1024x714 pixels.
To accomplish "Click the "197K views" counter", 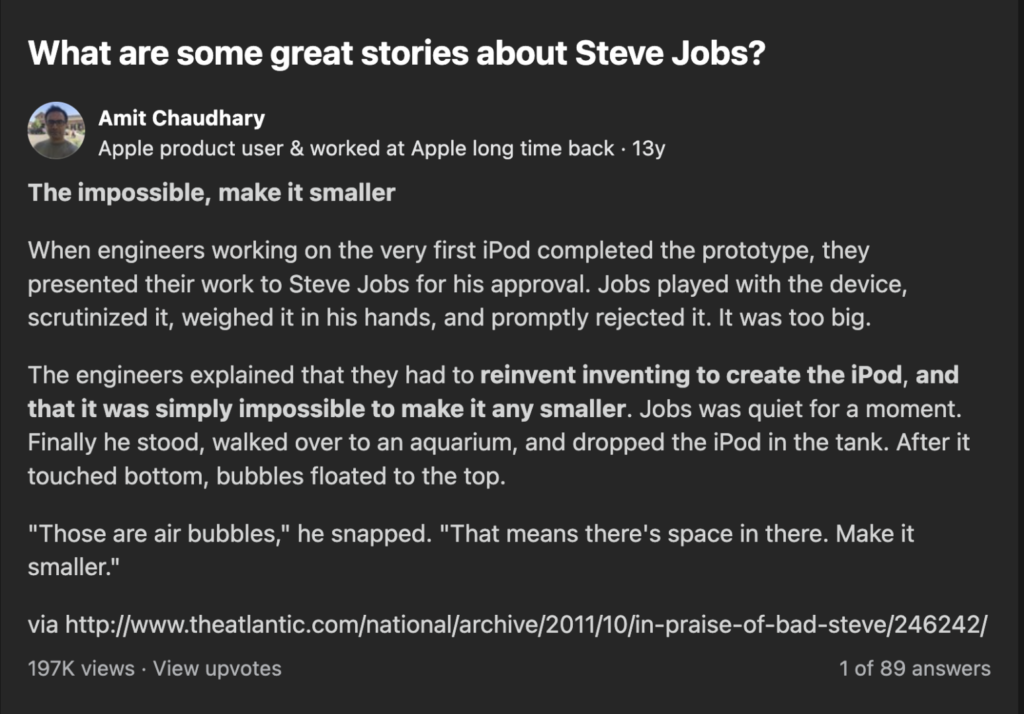I will click(x=80, y=668).
